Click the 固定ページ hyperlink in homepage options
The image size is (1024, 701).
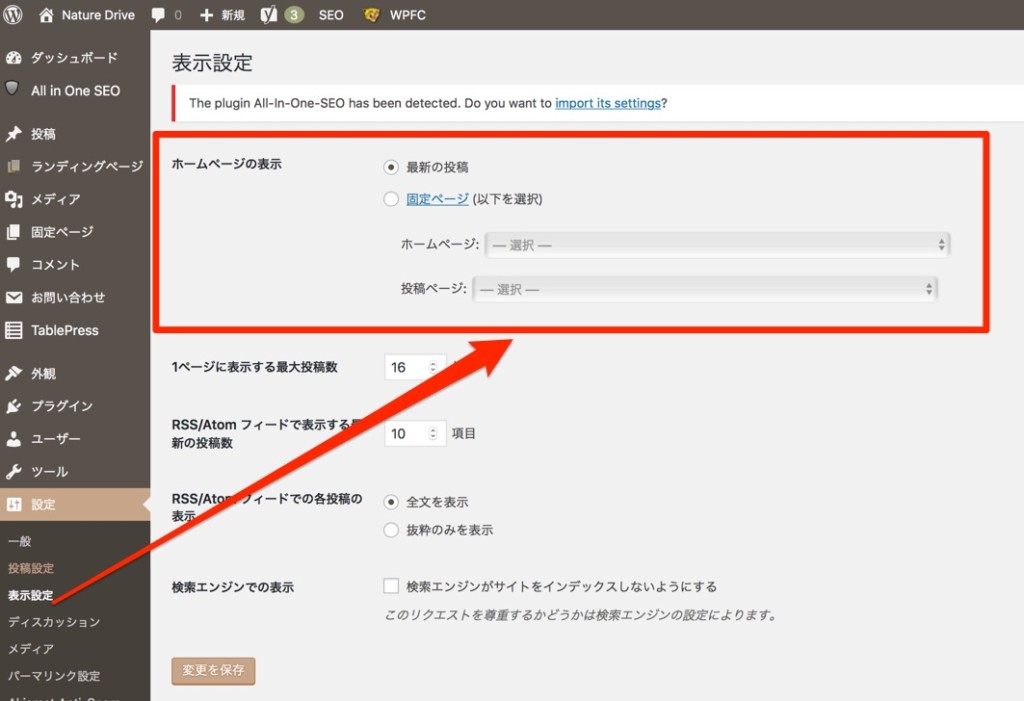[438, 199]
